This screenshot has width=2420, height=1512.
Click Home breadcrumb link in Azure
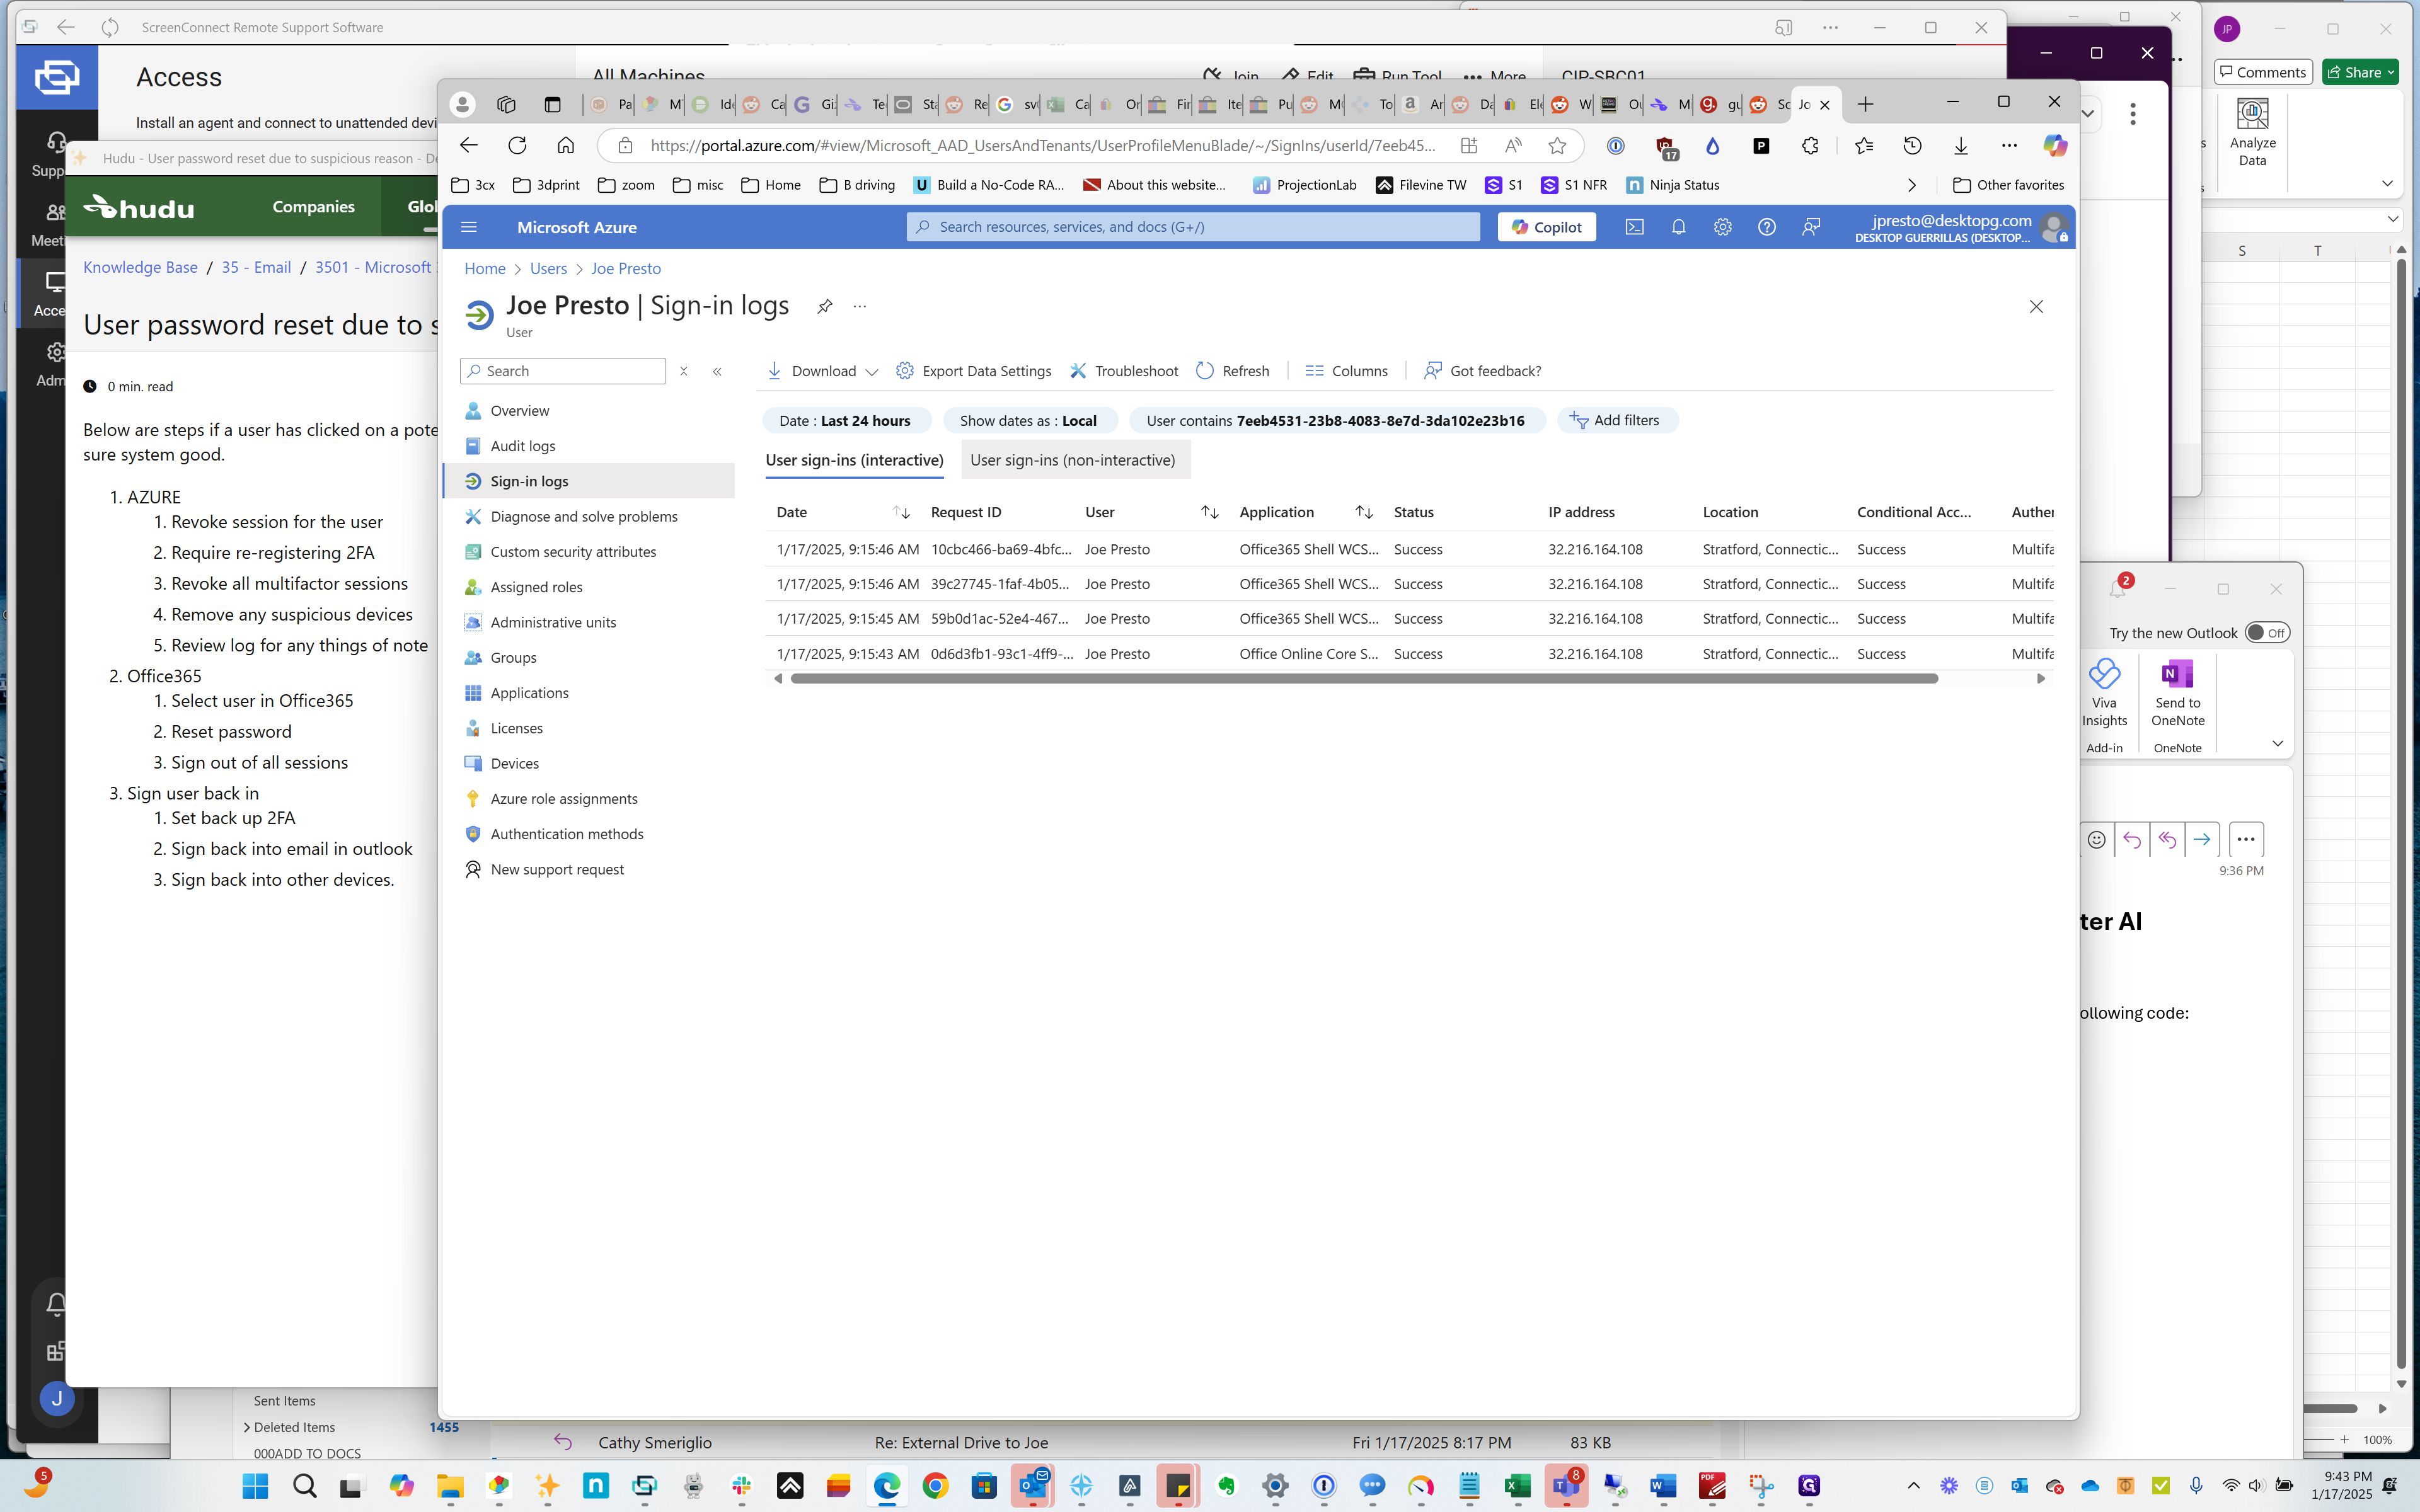[x=485, y=269]
